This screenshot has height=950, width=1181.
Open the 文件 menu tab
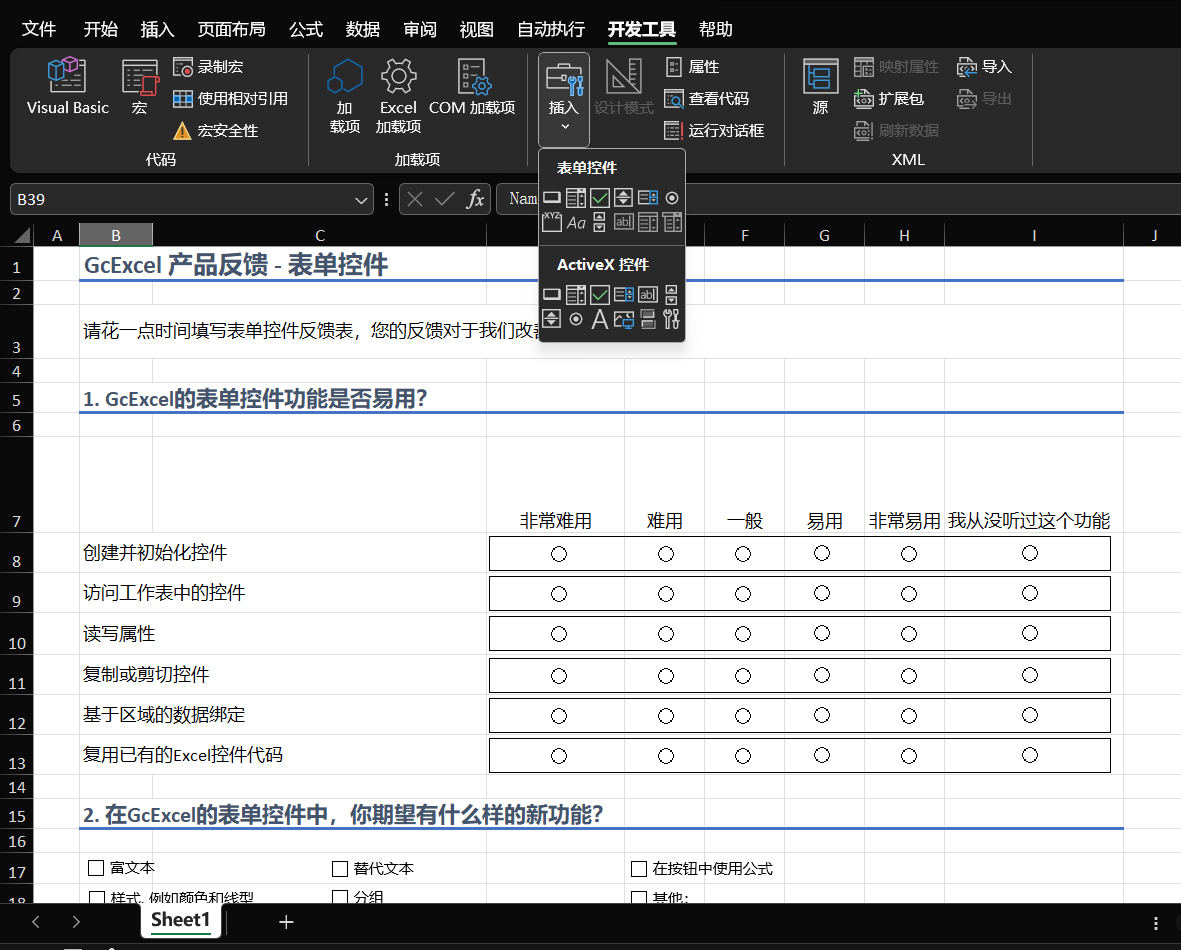pos(38,29)
